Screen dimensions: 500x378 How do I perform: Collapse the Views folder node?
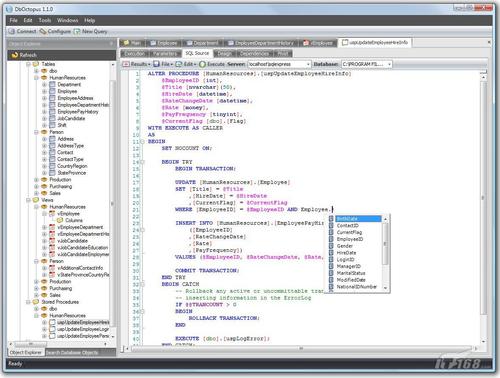point(29,200)
